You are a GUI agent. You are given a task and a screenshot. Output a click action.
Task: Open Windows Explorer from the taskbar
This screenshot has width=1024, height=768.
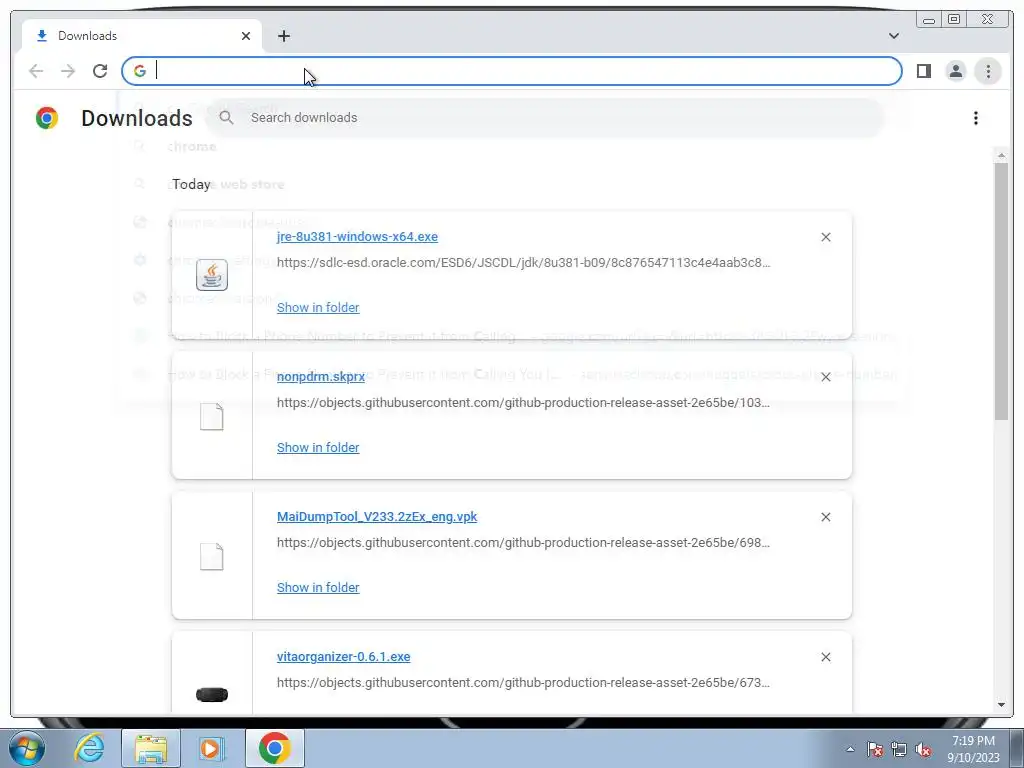tap(151, 748)
